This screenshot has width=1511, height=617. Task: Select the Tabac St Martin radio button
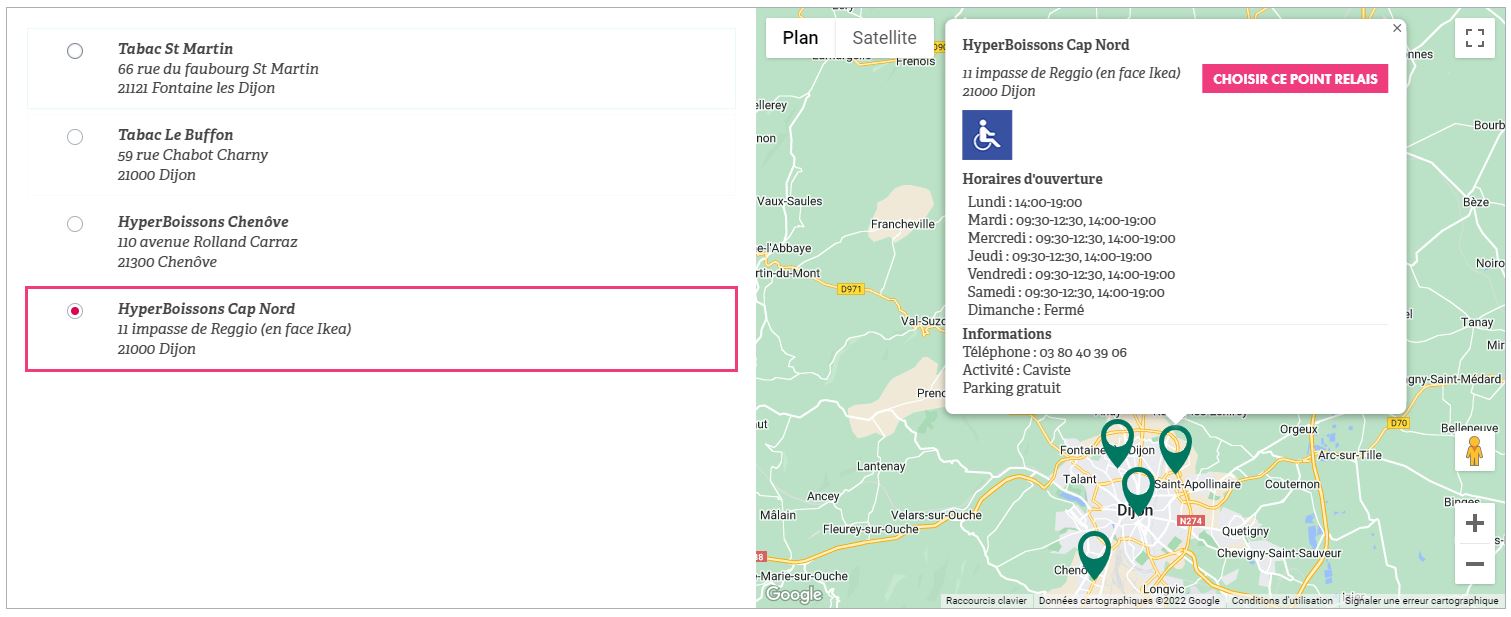(x=75, y=51)
